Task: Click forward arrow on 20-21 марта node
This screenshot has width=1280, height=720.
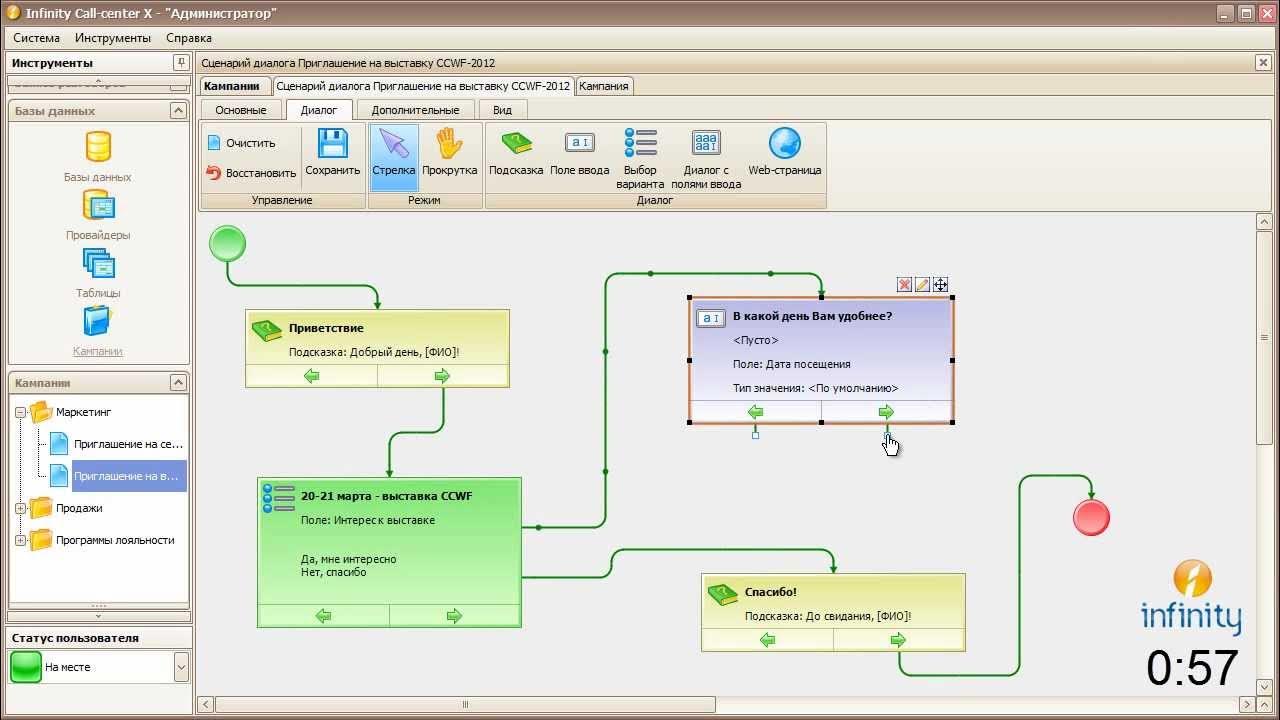Action: 455,616
